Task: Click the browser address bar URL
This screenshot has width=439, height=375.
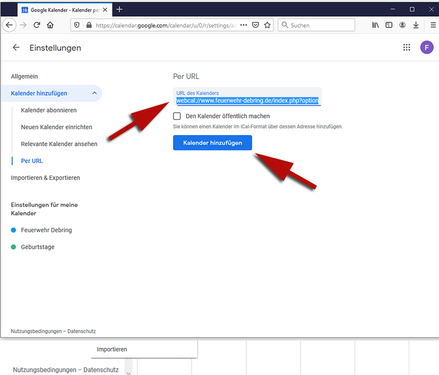Action: click(166, 25)
